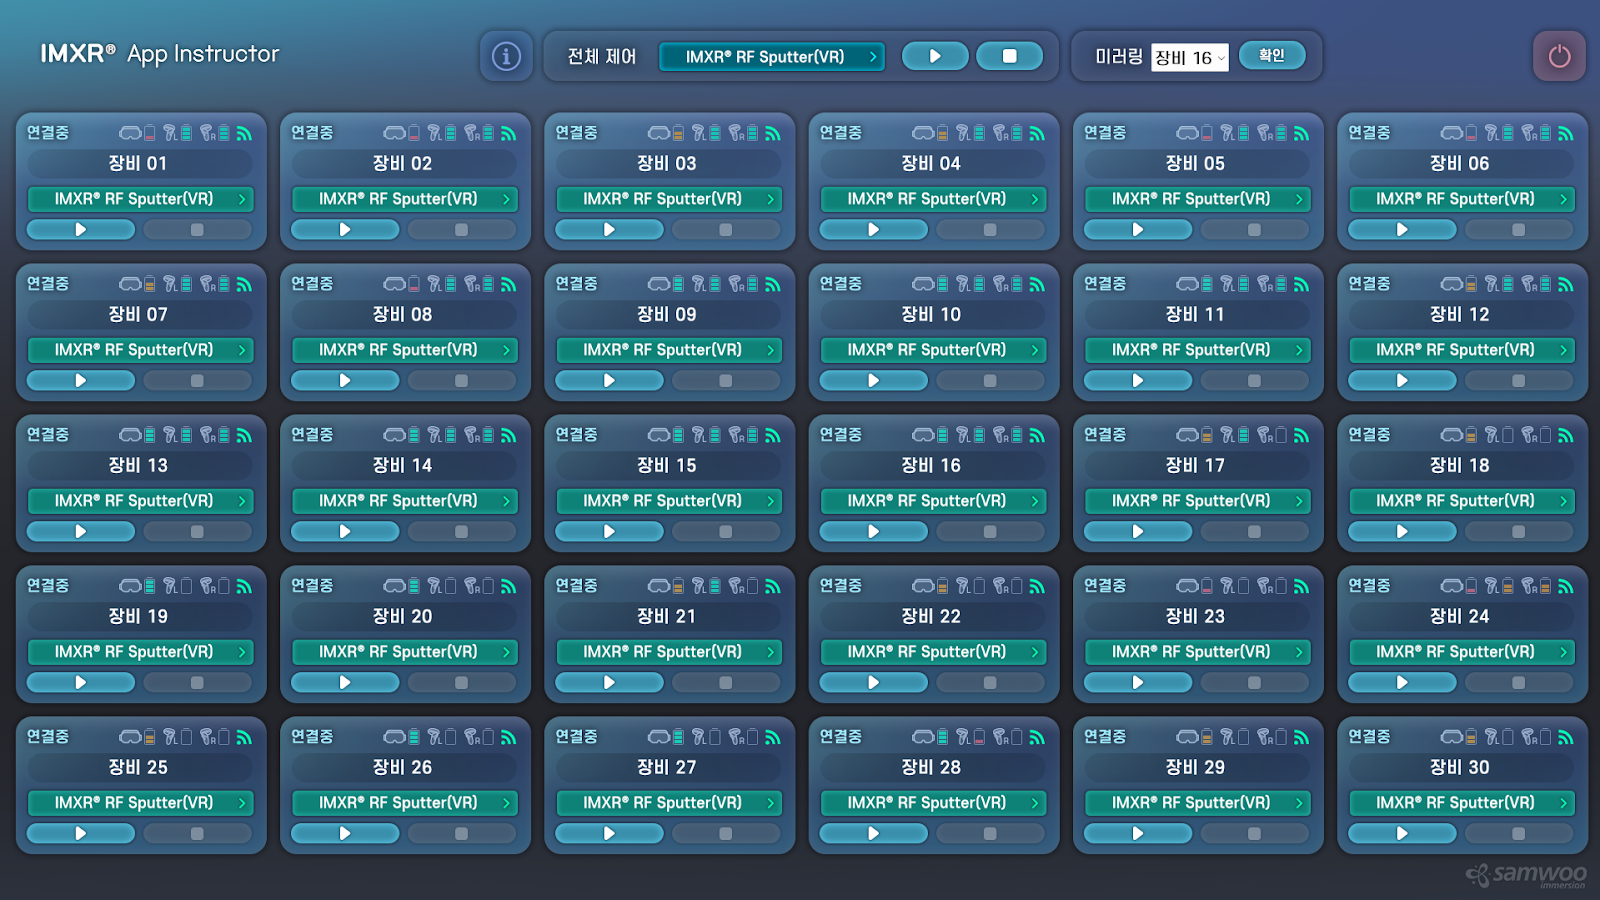This screenshot has width=1600, height=900.
Task: Click headset icon on 장비 21 card
Action: pyautogui.click(x=659, y=586)
